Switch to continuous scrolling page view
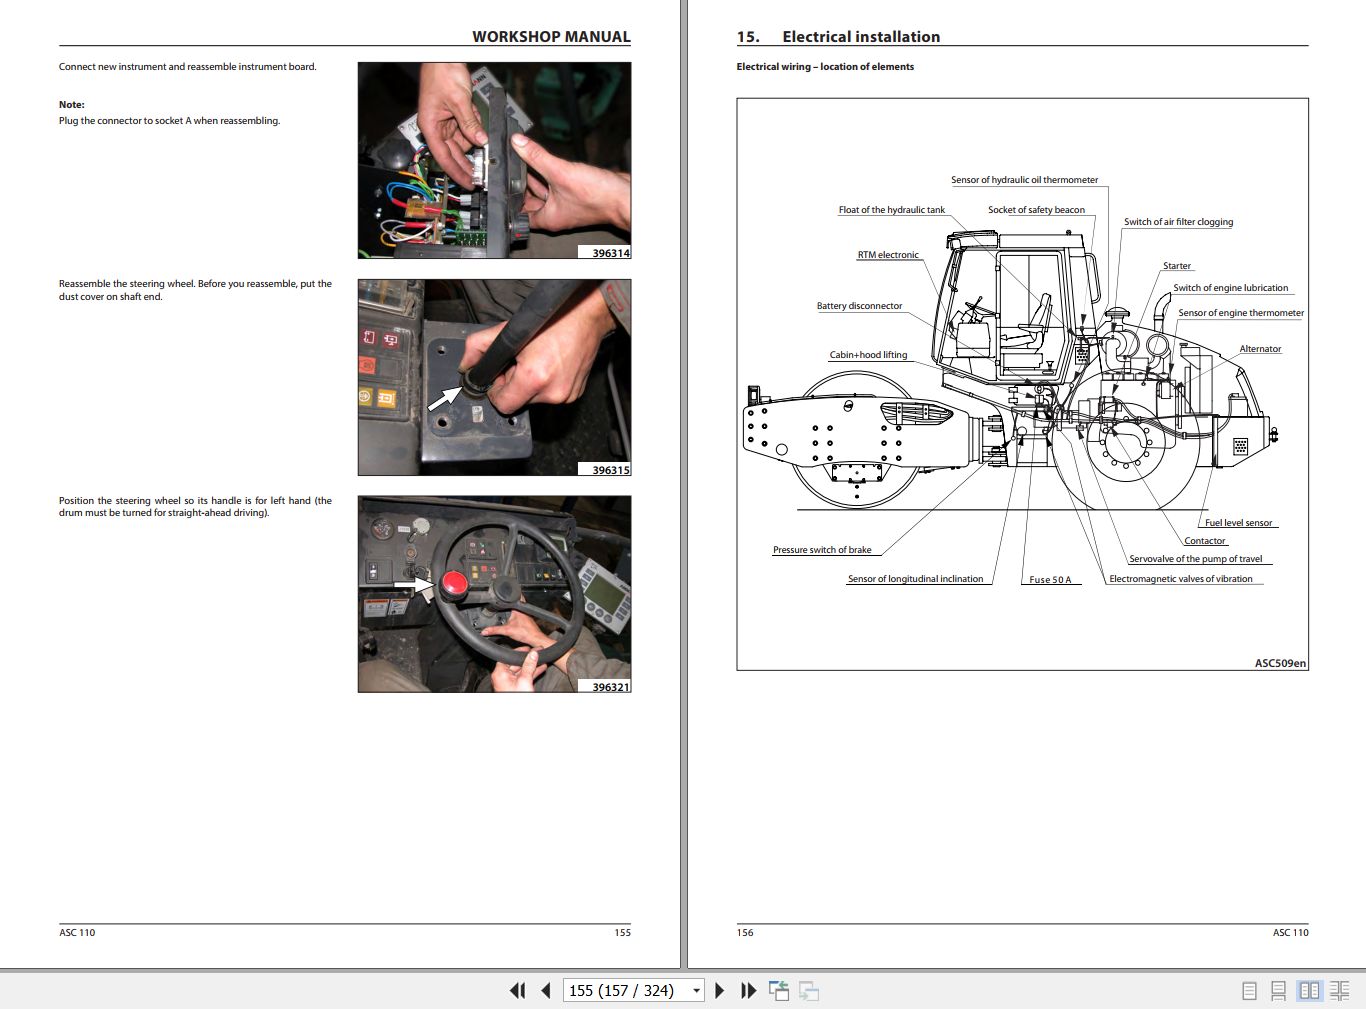Image resolution: width=1366 pixels, height=1009 pixels. coord(1280,990)
